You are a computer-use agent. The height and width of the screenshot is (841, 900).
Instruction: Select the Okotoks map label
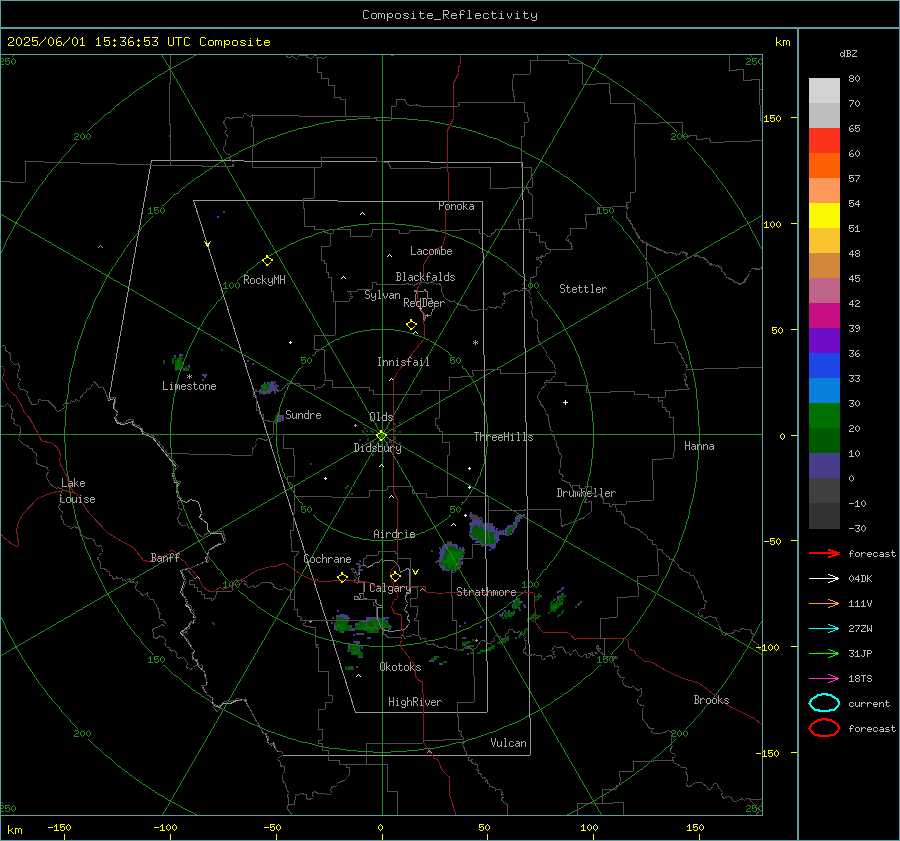click(x=400, y=667)
